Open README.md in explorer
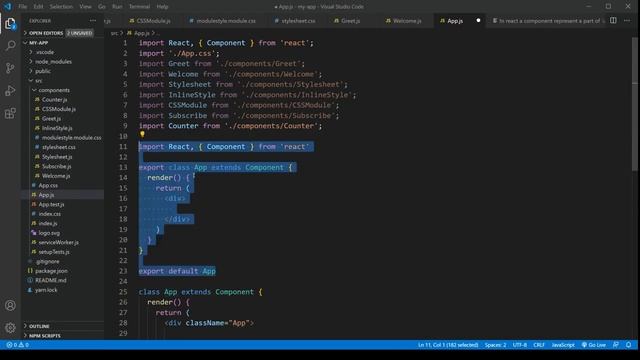Viewport: 640px width, 360px height. (62, 280)
